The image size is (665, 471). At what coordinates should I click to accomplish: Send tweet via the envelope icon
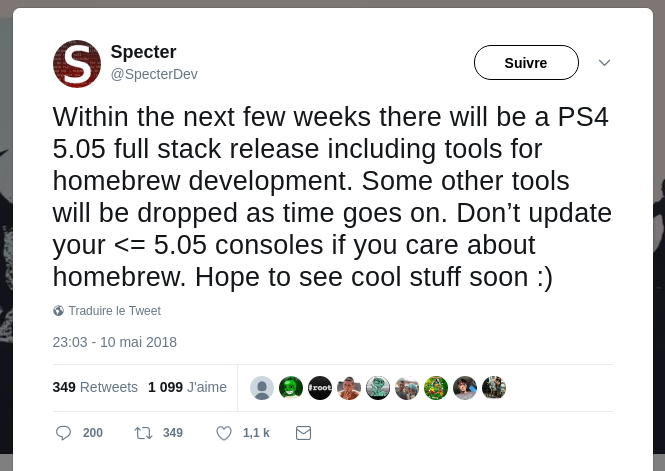point(303,433)
